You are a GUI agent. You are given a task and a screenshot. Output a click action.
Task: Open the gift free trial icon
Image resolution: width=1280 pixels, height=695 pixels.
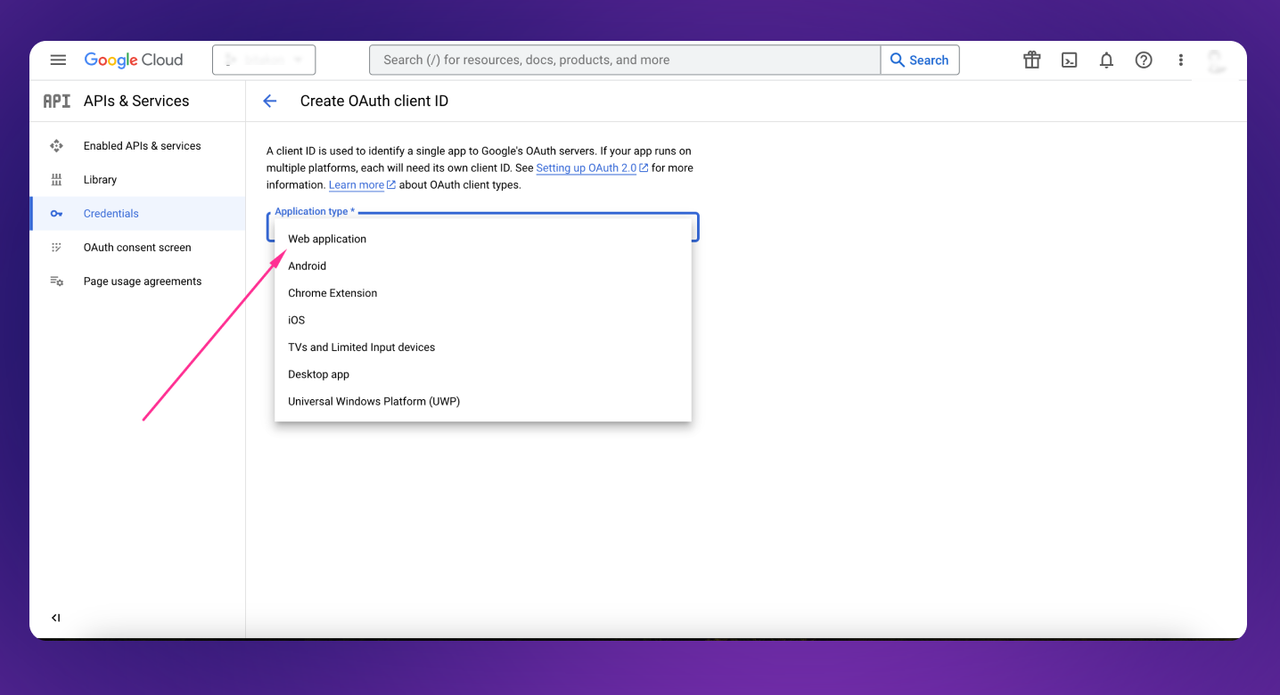[x=1032, y=60]
